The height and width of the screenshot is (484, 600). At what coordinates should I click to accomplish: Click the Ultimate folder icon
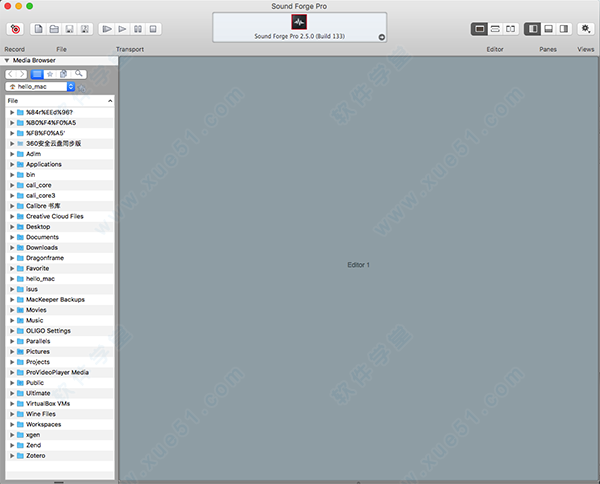coord(20,393)
